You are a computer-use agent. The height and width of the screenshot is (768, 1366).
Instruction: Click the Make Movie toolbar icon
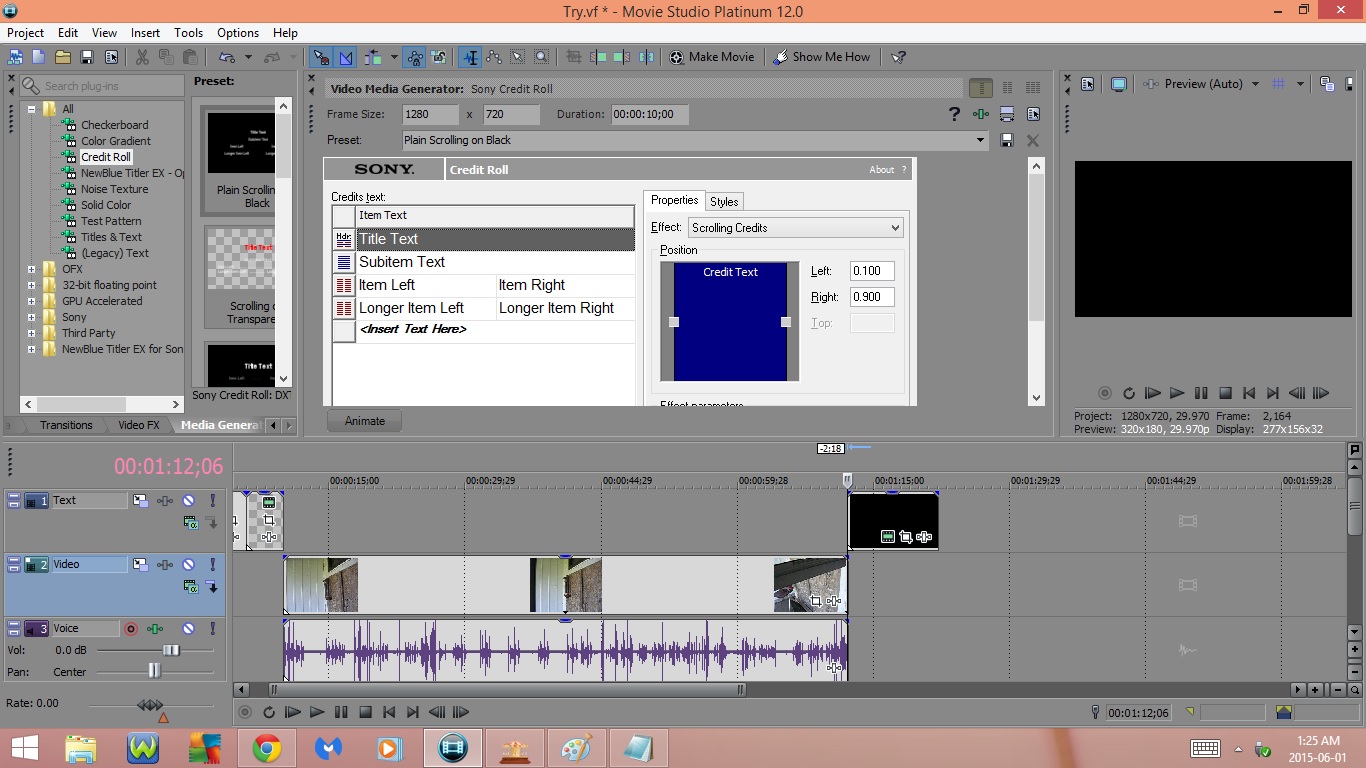click(x=711, y=57)
